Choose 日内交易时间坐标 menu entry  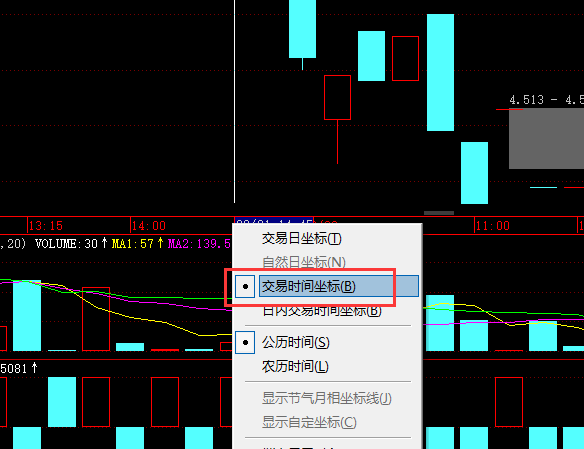point(322,310)
